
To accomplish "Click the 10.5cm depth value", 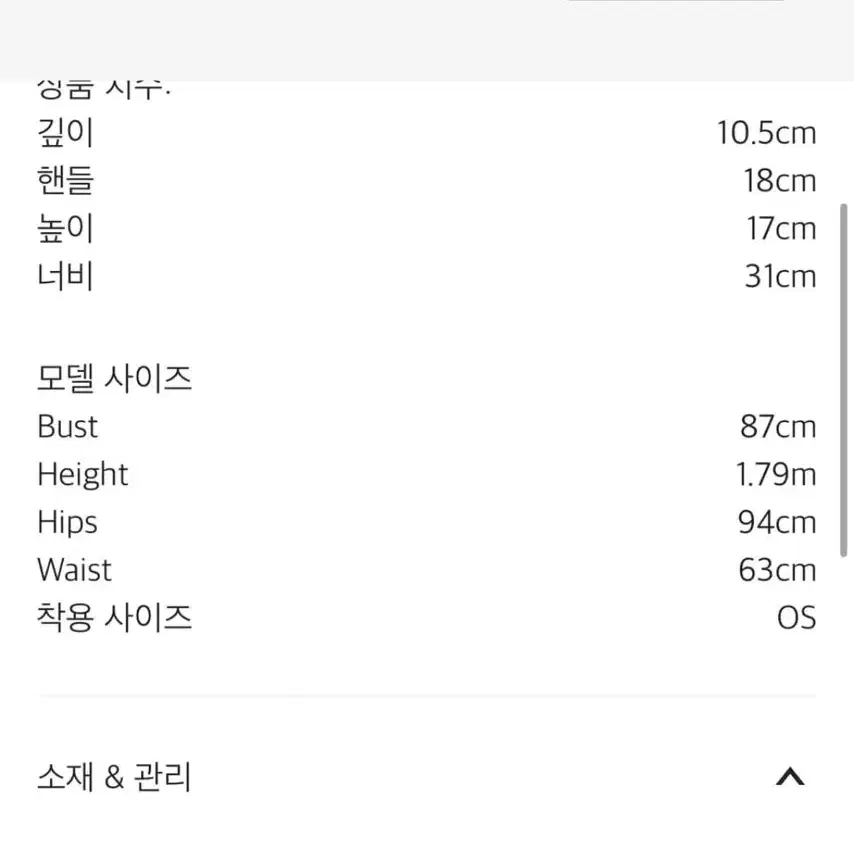I will click(x=766, y=133).
